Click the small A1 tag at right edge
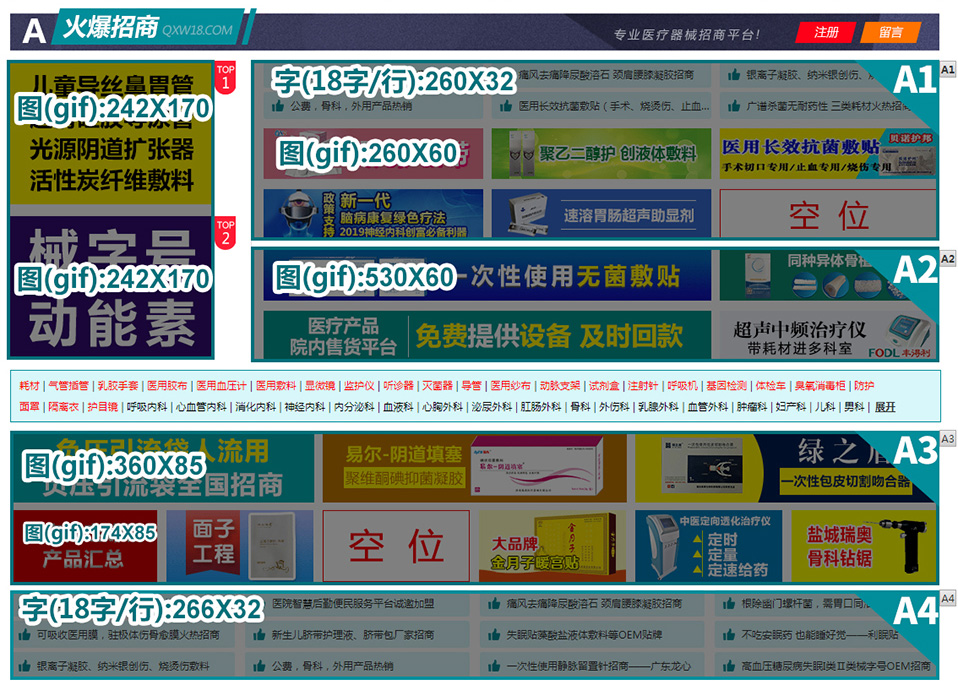The height and width of the screenshot is (681, 958). pyautogui.click(x=948, y=69)
